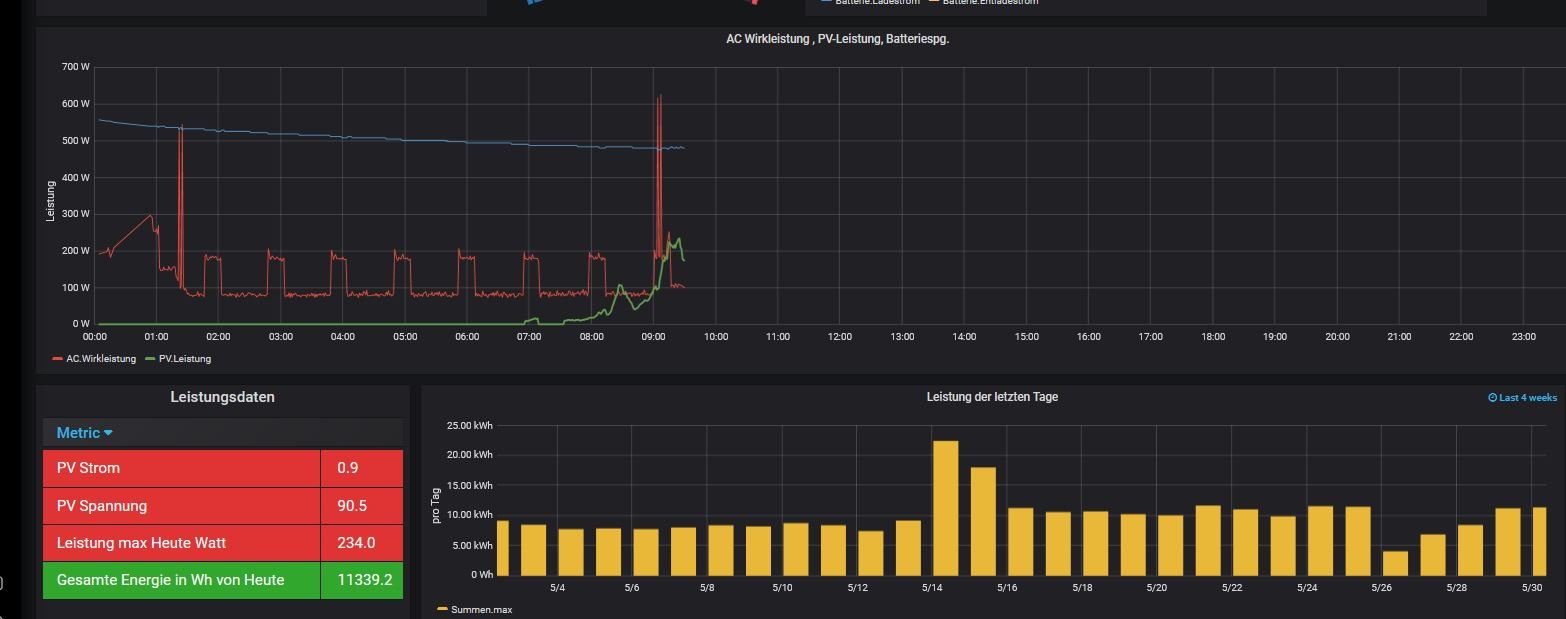Click the green PV curve peak near 09:30
The width and height of the screenshot is (1566, 619).
677,240
